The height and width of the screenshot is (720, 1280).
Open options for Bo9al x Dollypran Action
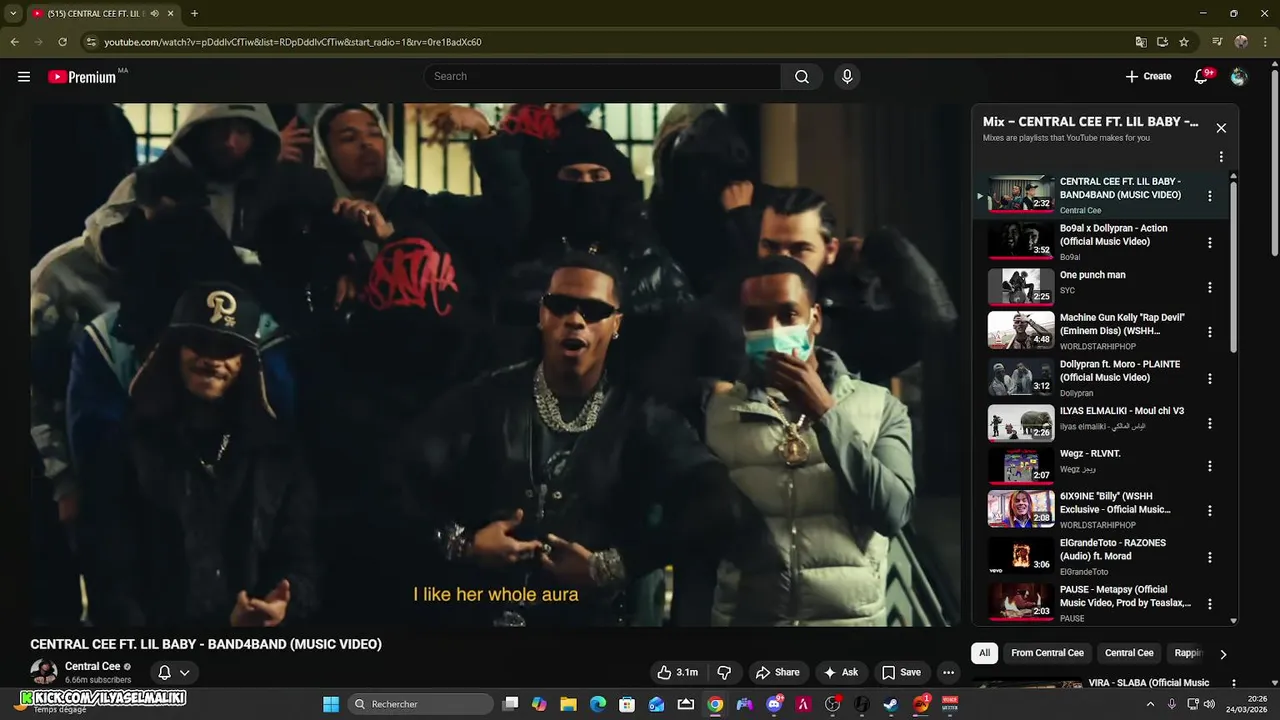tap(1210, 242)
